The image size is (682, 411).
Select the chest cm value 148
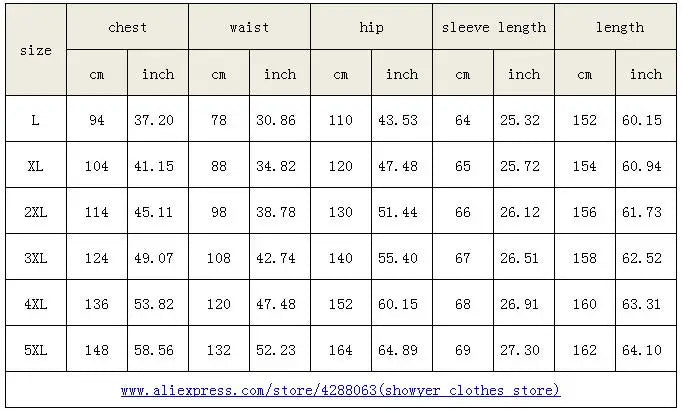(97, 350)
